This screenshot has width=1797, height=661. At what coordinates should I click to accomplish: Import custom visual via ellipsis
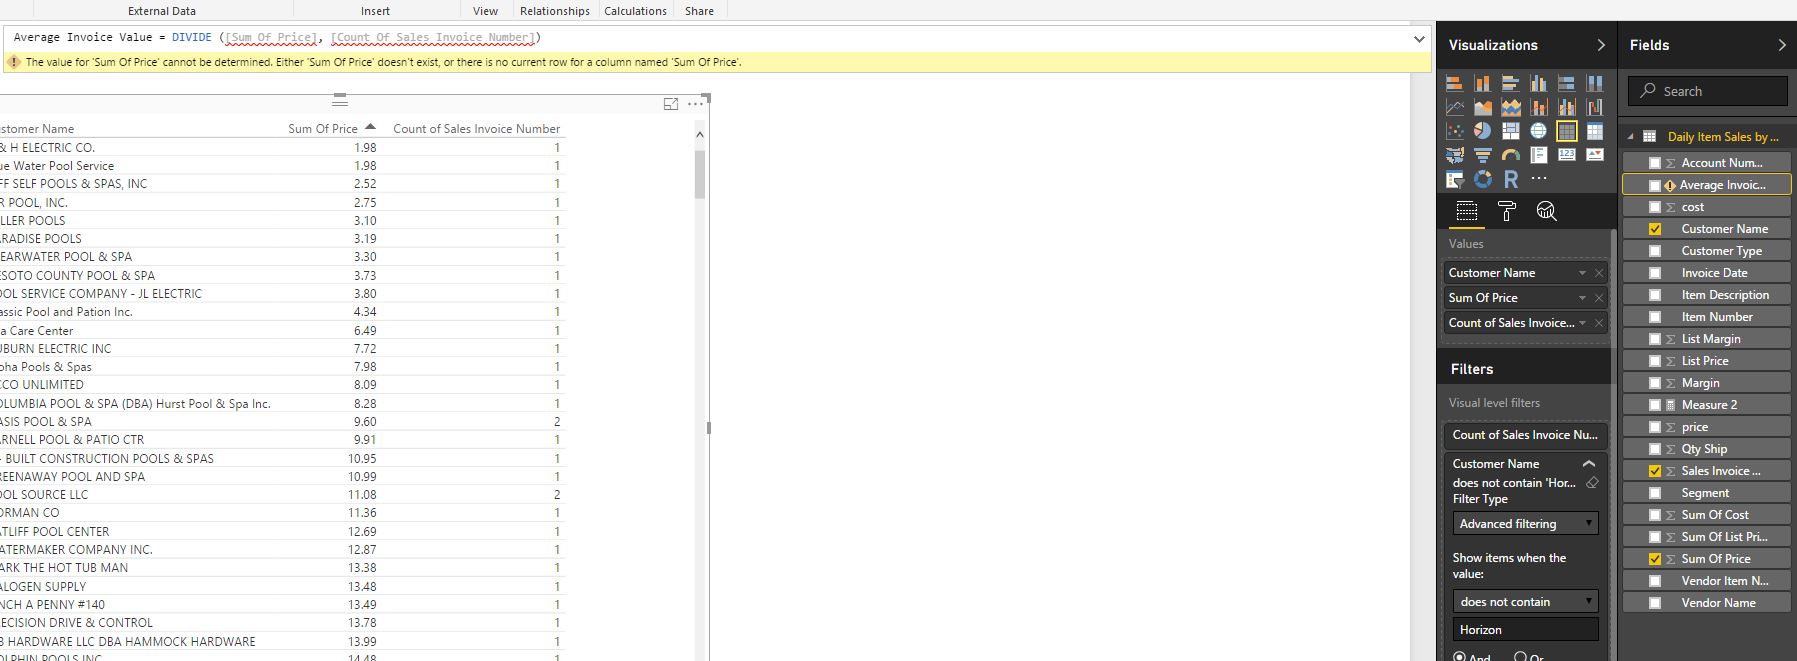[x=1539, y=178]
